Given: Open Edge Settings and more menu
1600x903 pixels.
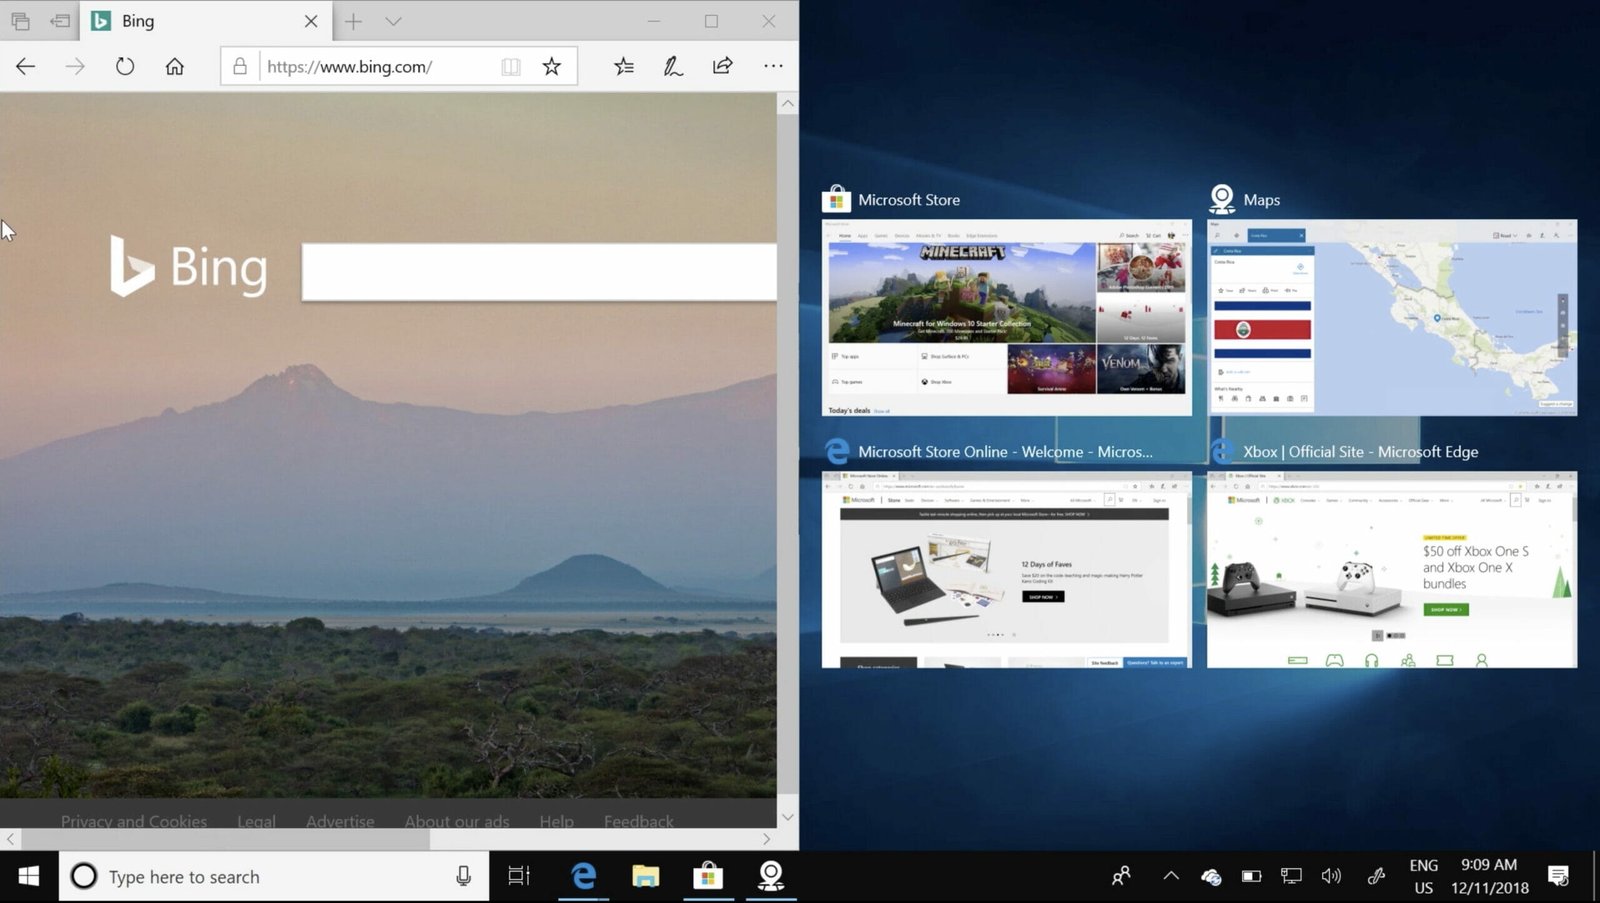Looking at the screenshot, I should point(773,66).
